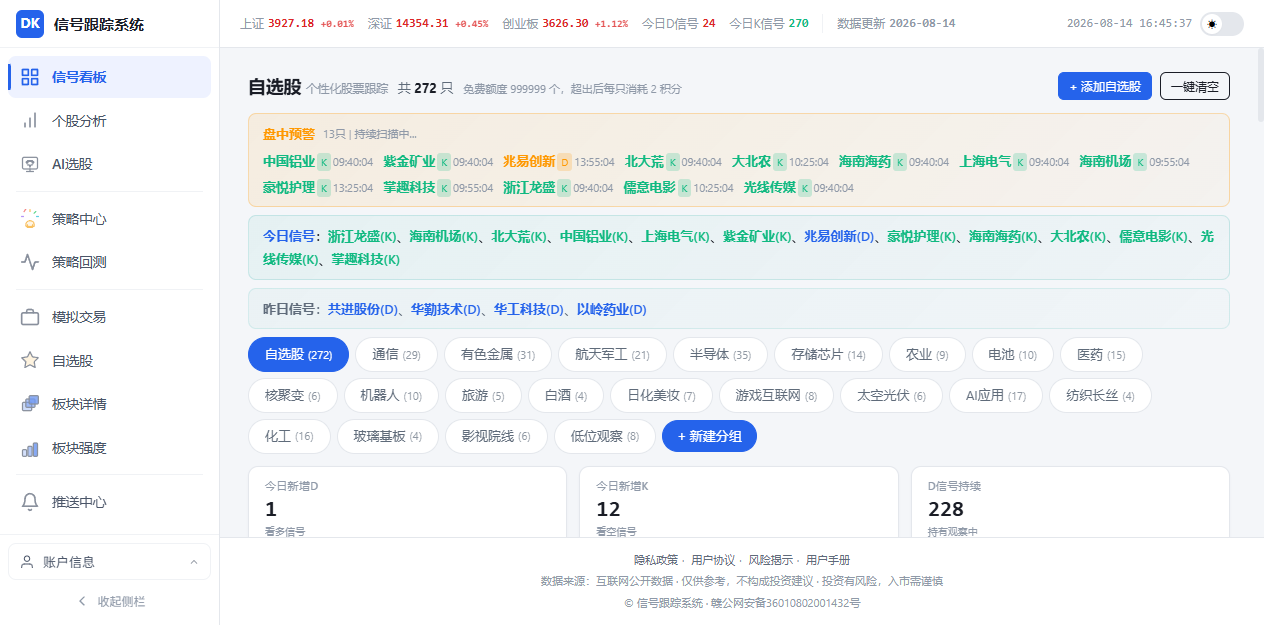Open 以岭药业(D) in 昨日信号 list
The image size is (1264, 625).
(611, 310)
